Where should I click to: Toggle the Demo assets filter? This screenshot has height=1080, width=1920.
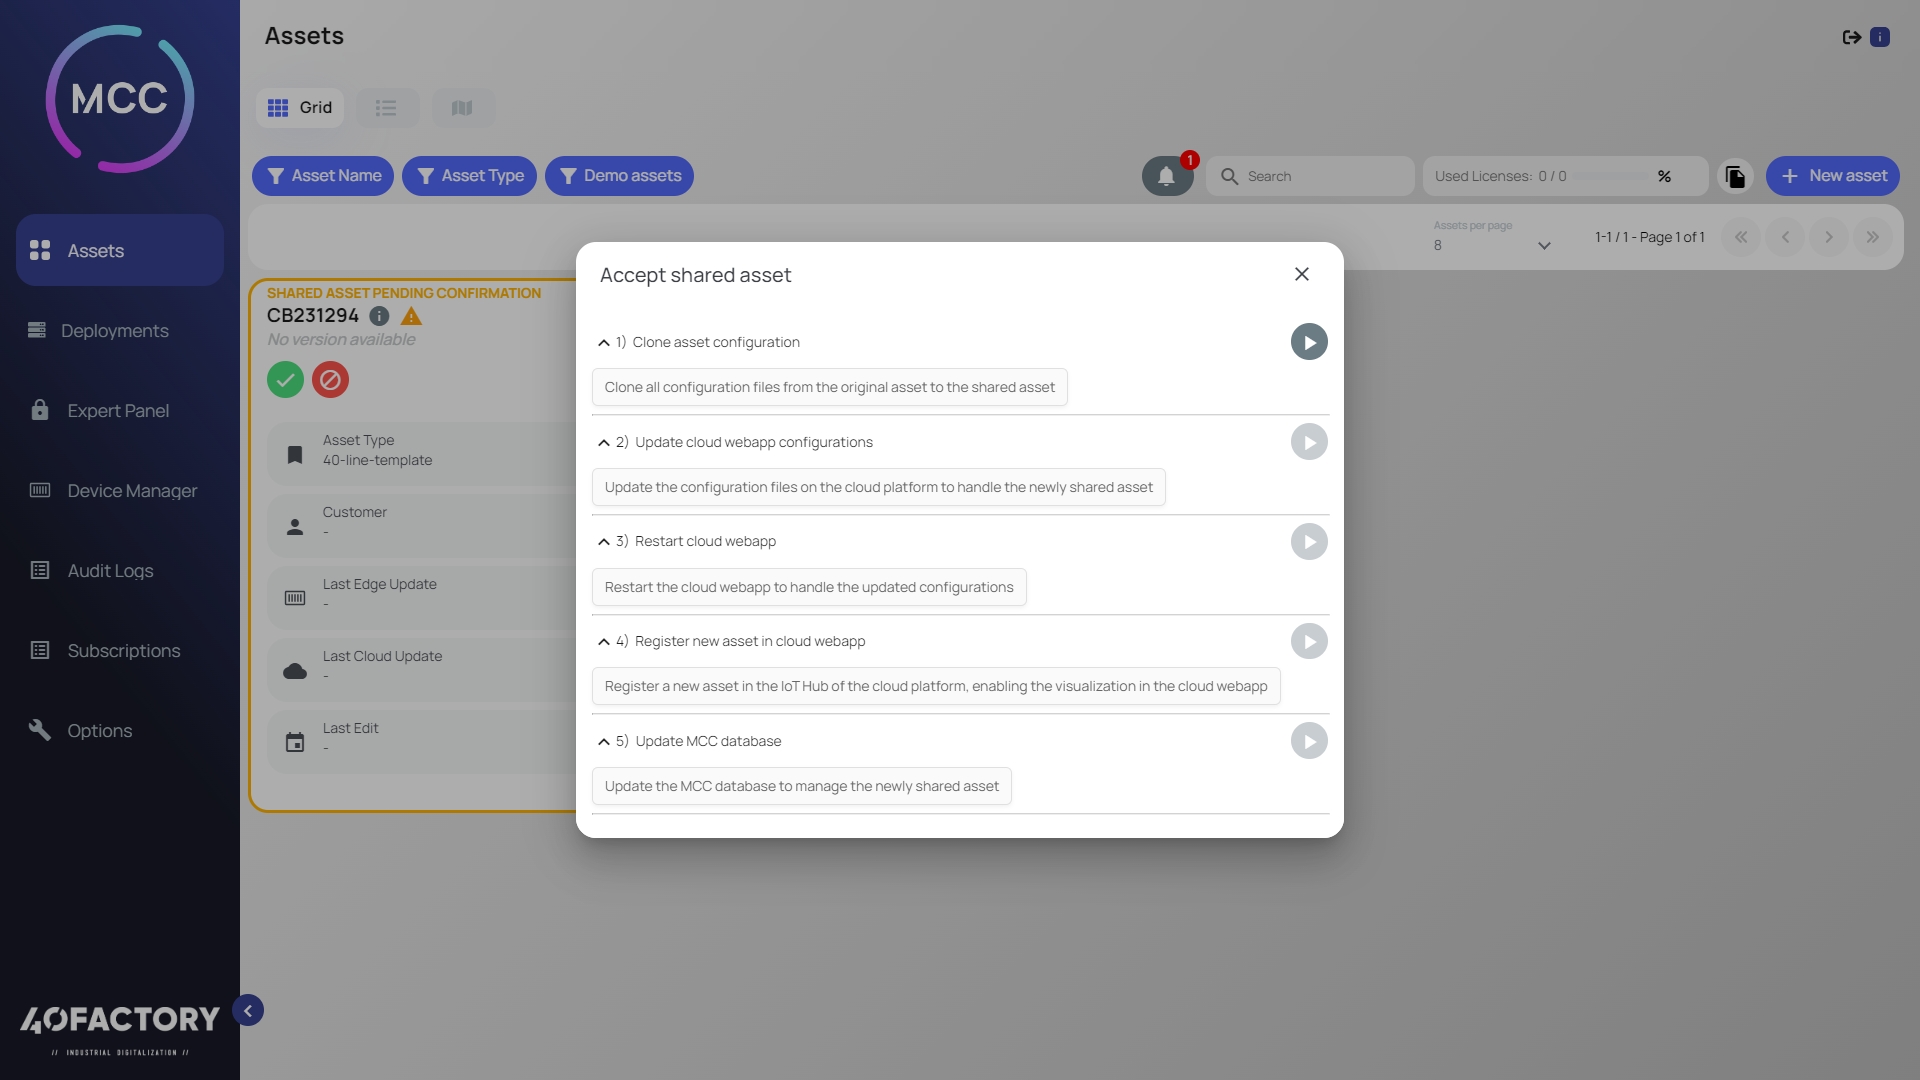(619, 176)
